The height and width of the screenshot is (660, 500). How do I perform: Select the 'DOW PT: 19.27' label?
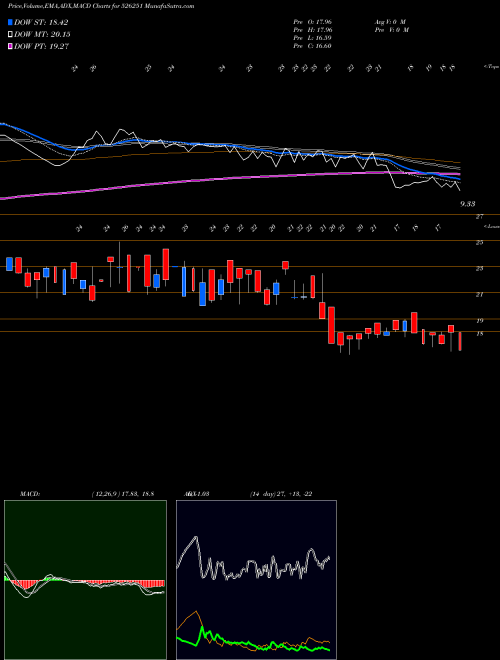pos(42,46)
